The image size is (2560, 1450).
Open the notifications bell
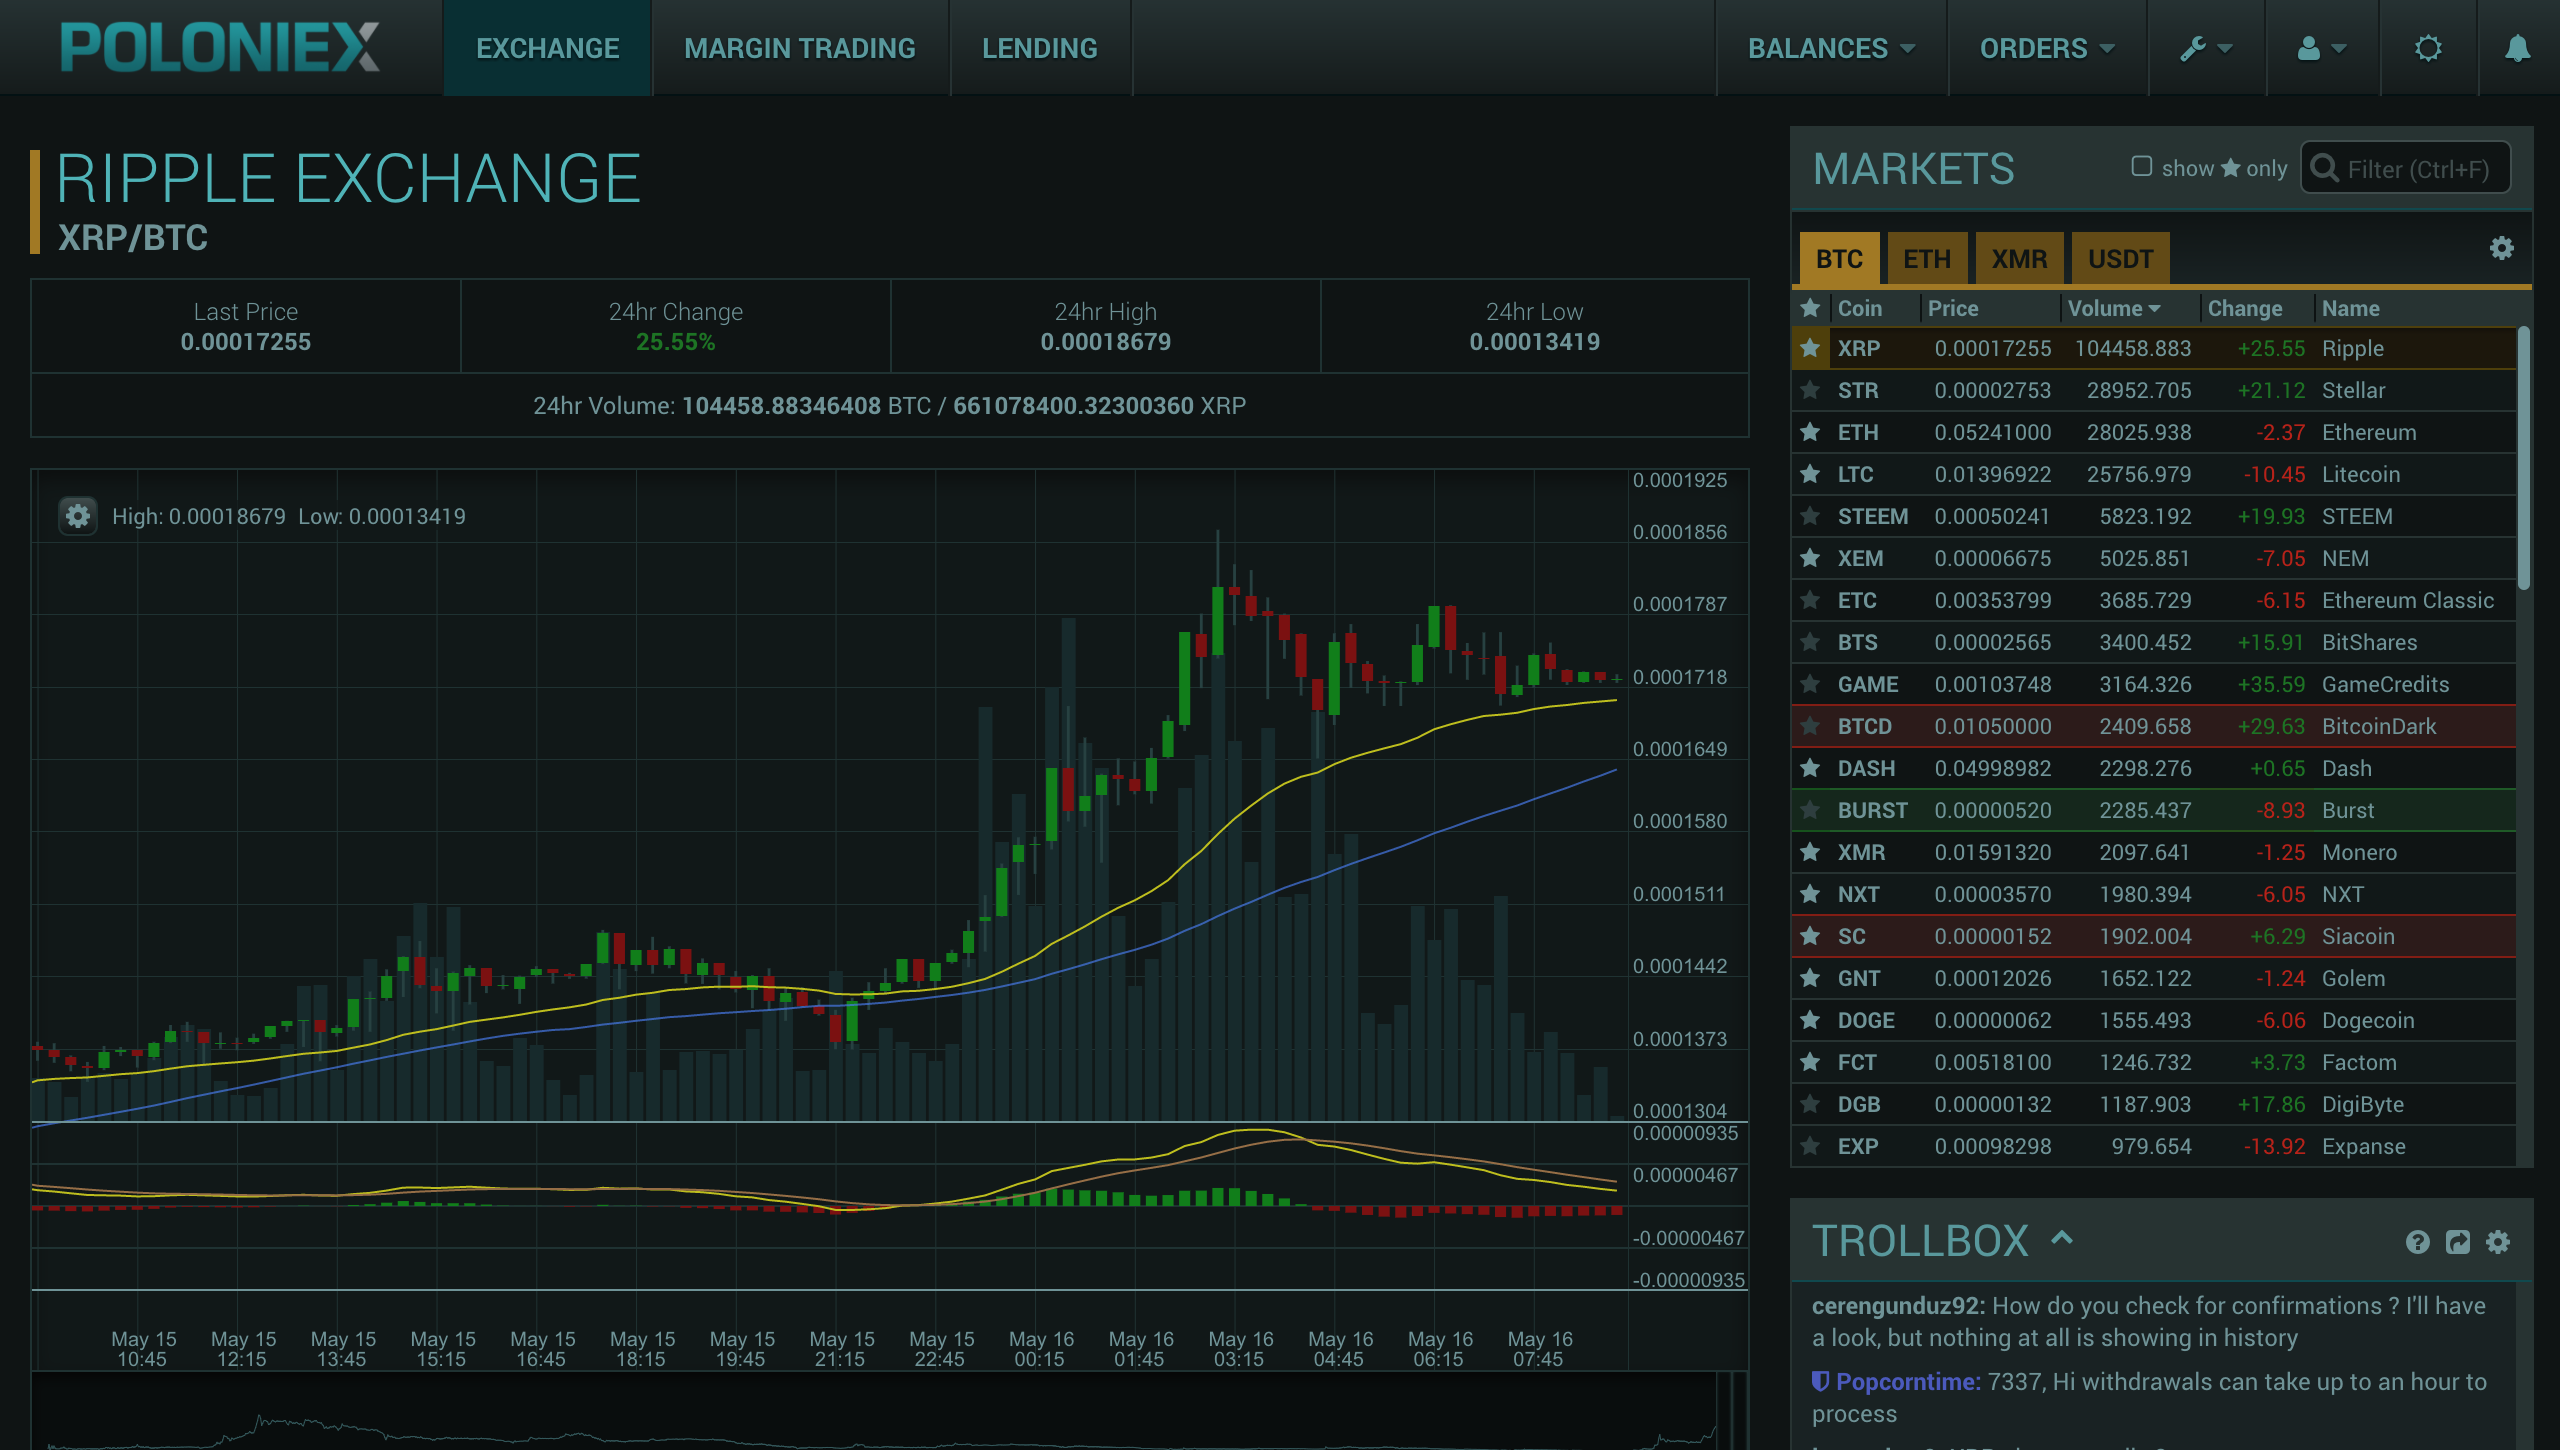tap(2517, 48)
